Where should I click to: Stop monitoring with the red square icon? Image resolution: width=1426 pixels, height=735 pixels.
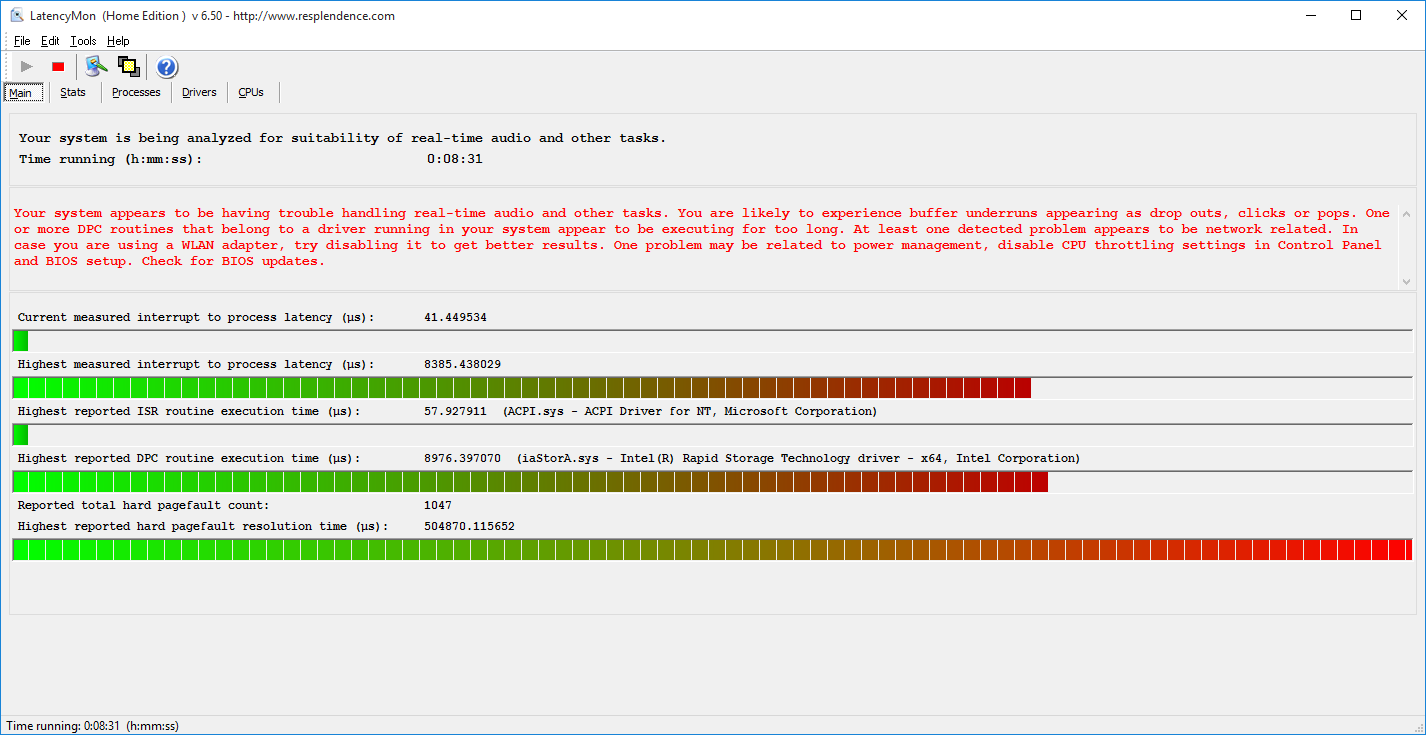(x=58, y=67)
